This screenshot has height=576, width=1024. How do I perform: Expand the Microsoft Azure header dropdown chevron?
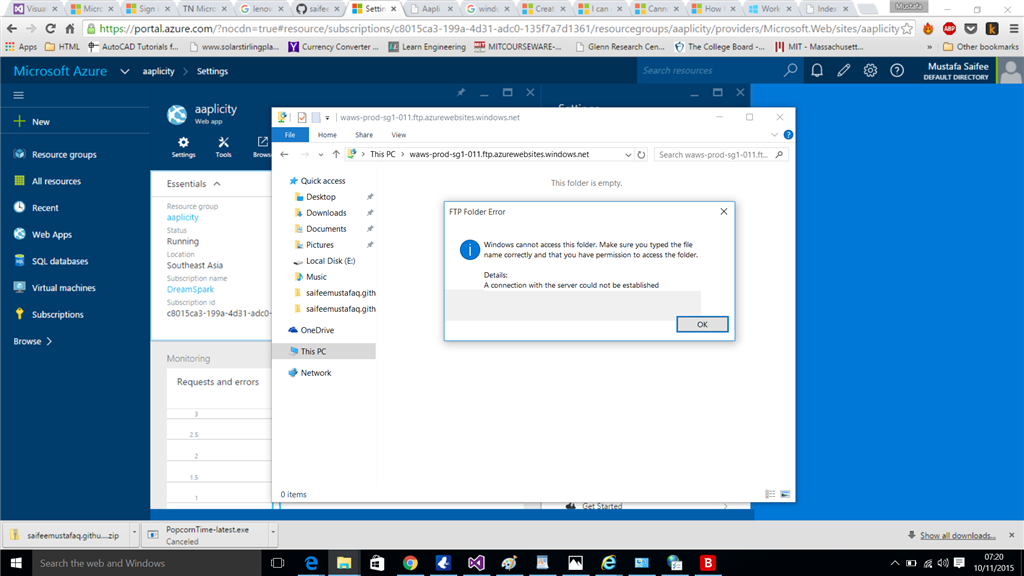point(125,71)
